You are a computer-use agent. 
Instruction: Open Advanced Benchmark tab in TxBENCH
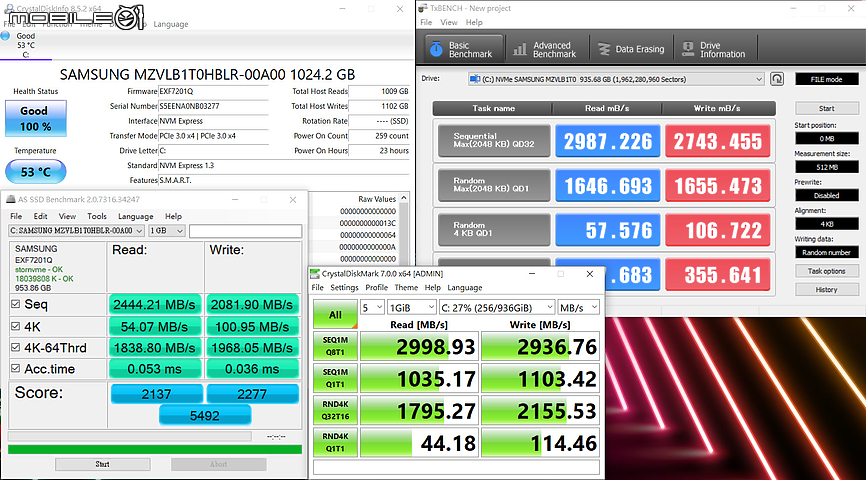(546, 49)
